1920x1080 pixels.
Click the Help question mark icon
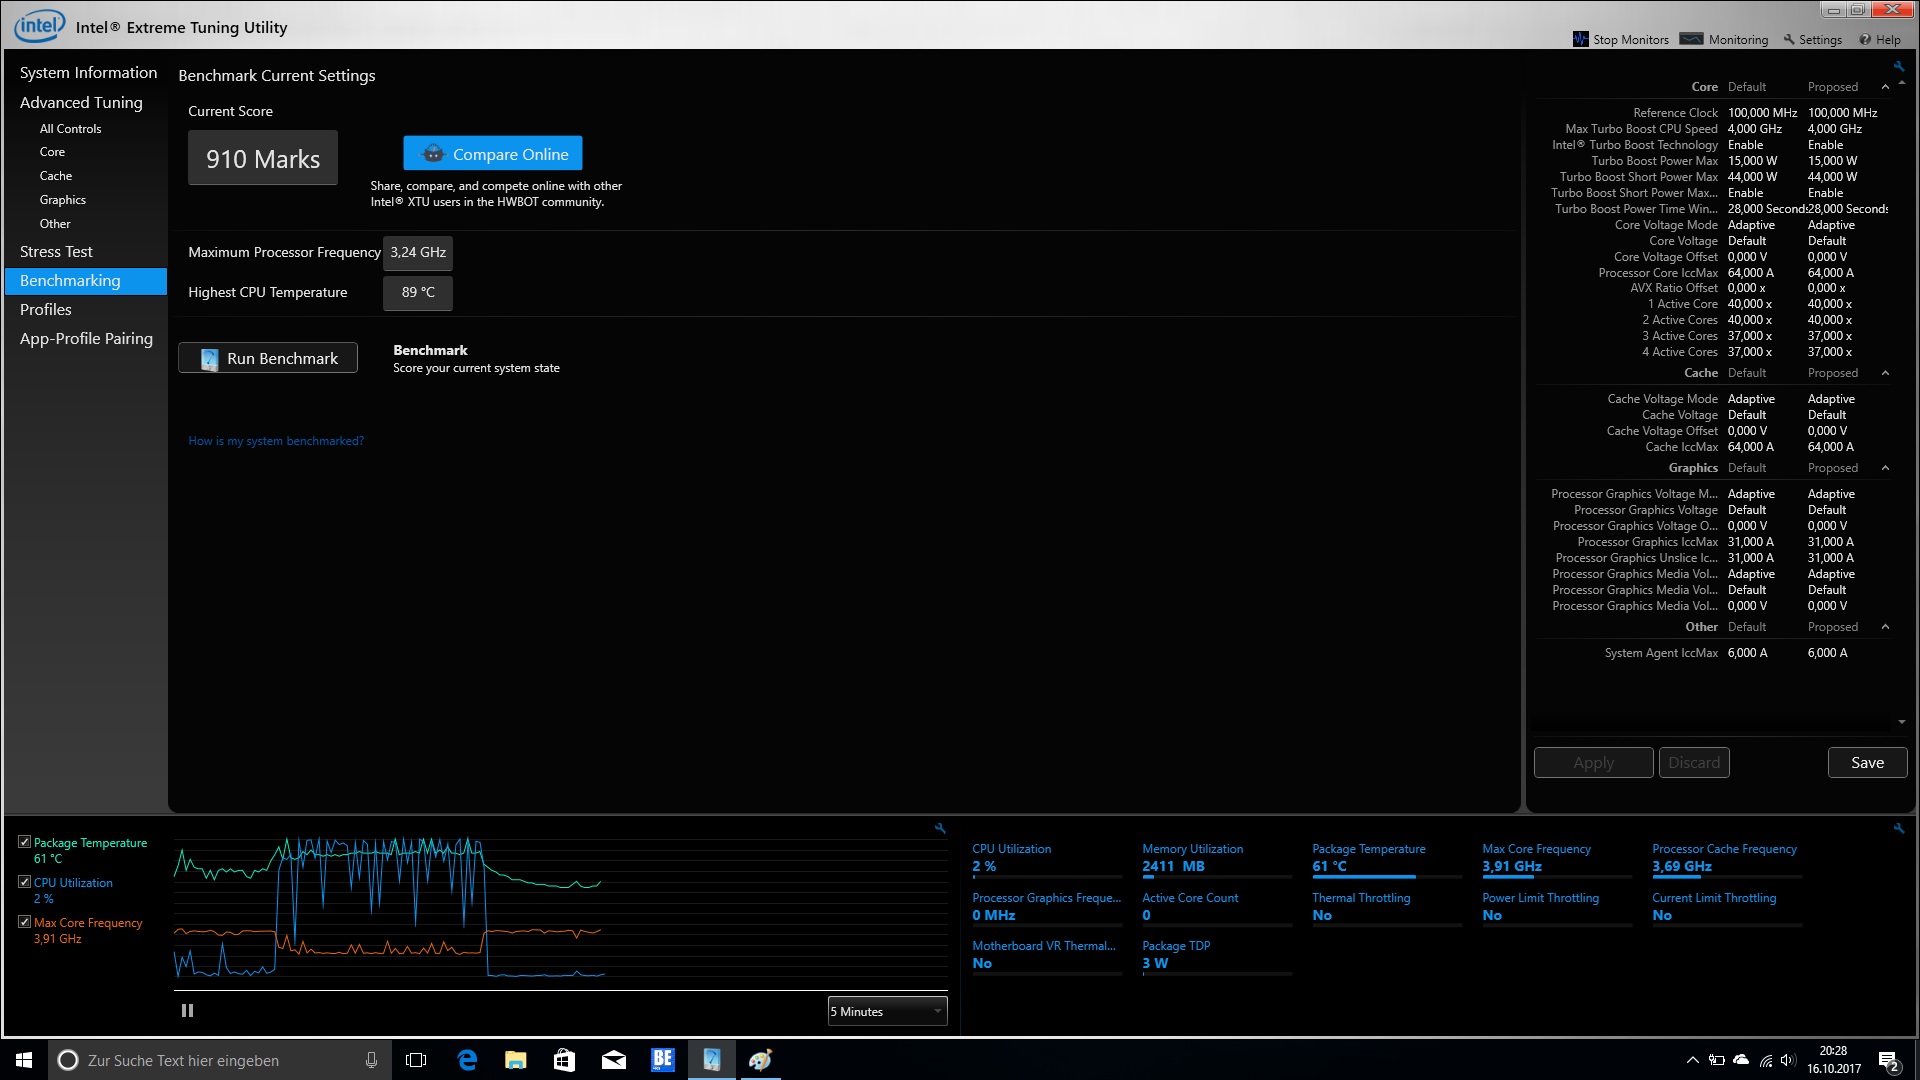(1865, 40)
